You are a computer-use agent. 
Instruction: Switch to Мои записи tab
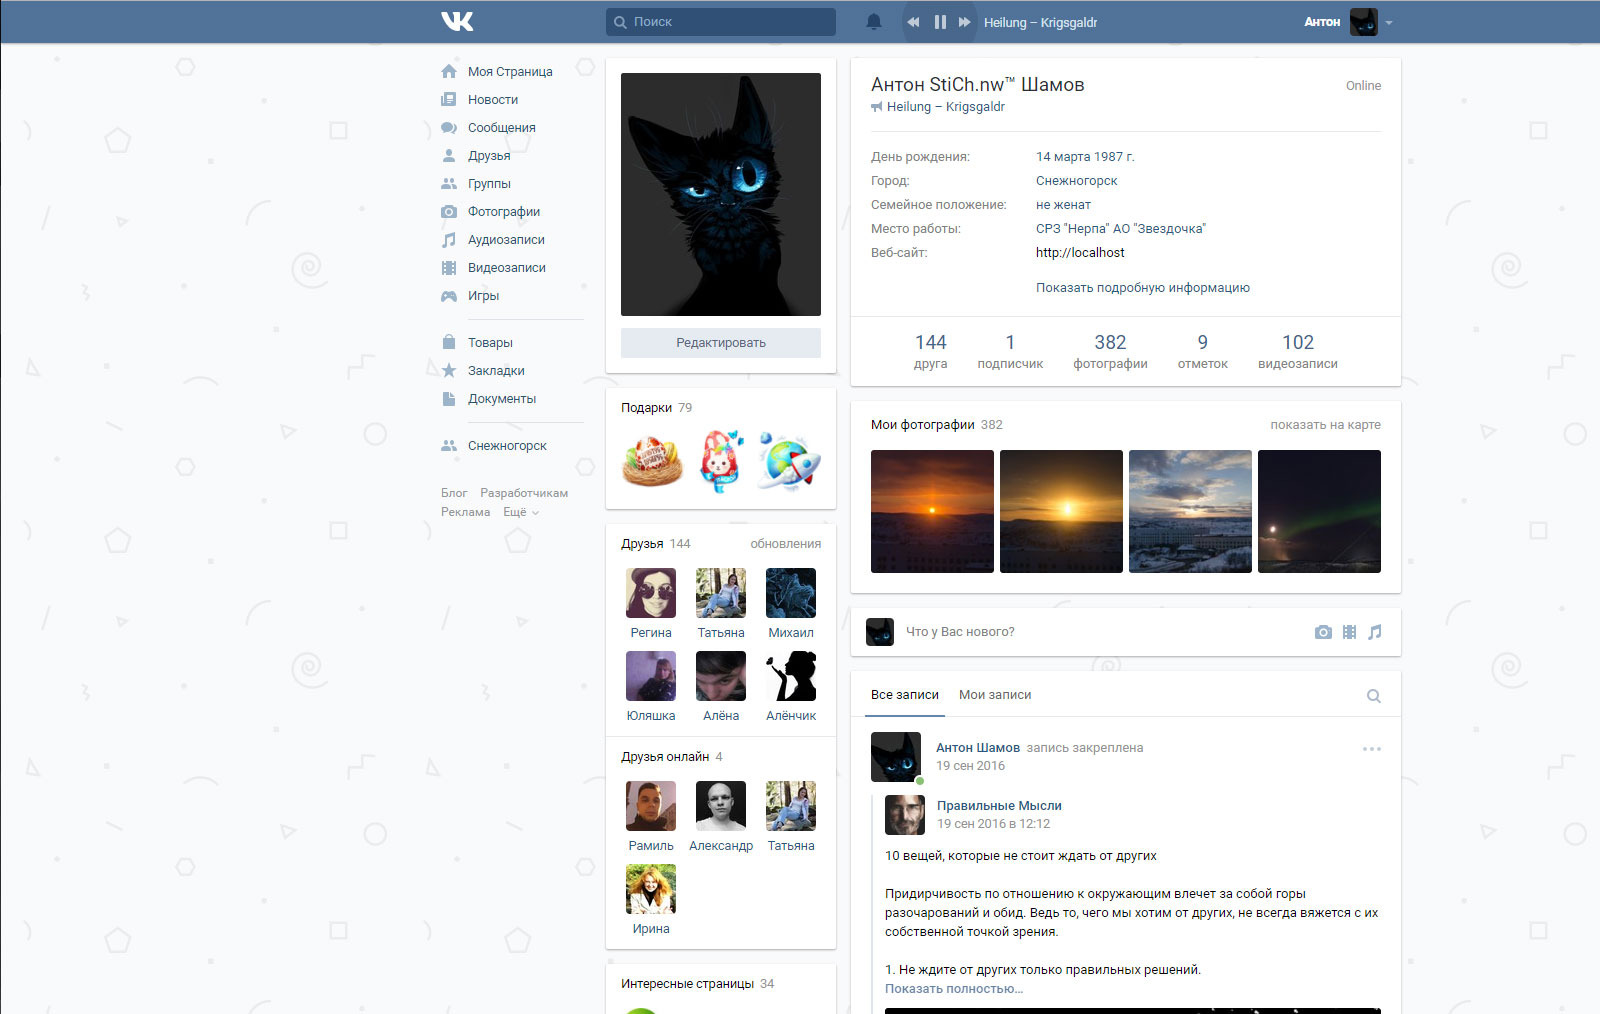(x=995, y=695)
